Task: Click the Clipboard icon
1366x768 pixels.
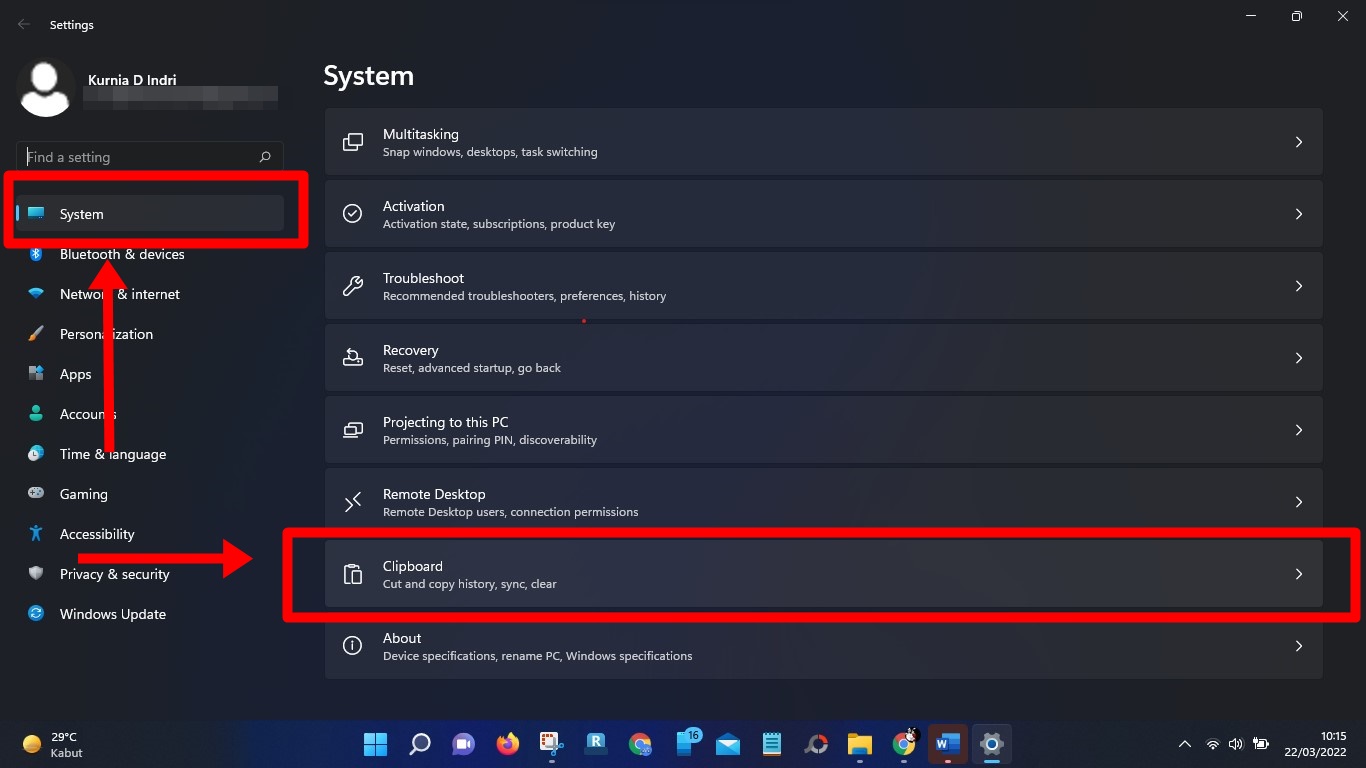Action: (352, 574)
